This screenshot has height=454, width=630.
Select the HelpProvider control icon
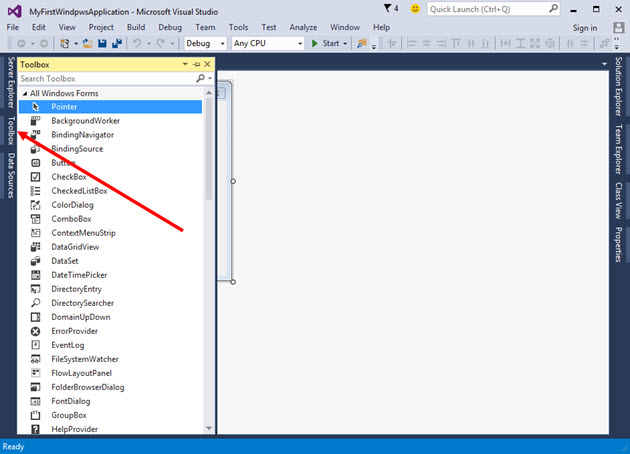pos(35,429)
